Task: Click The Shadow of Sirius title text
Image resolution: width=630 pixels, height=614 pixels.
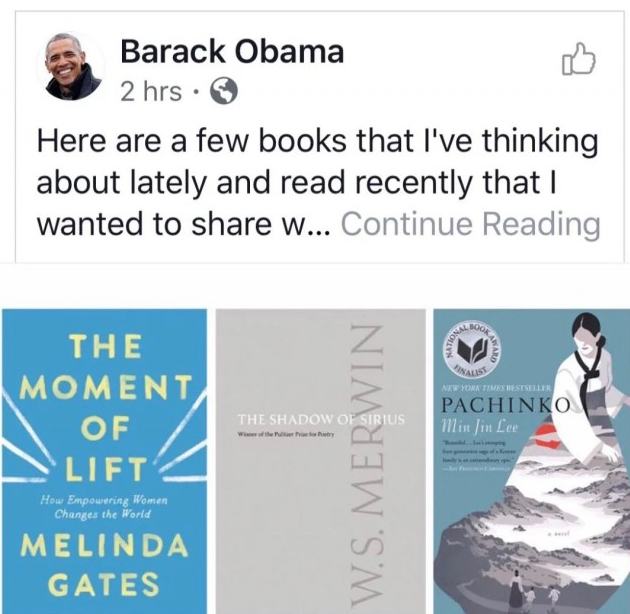Action: 321,420
